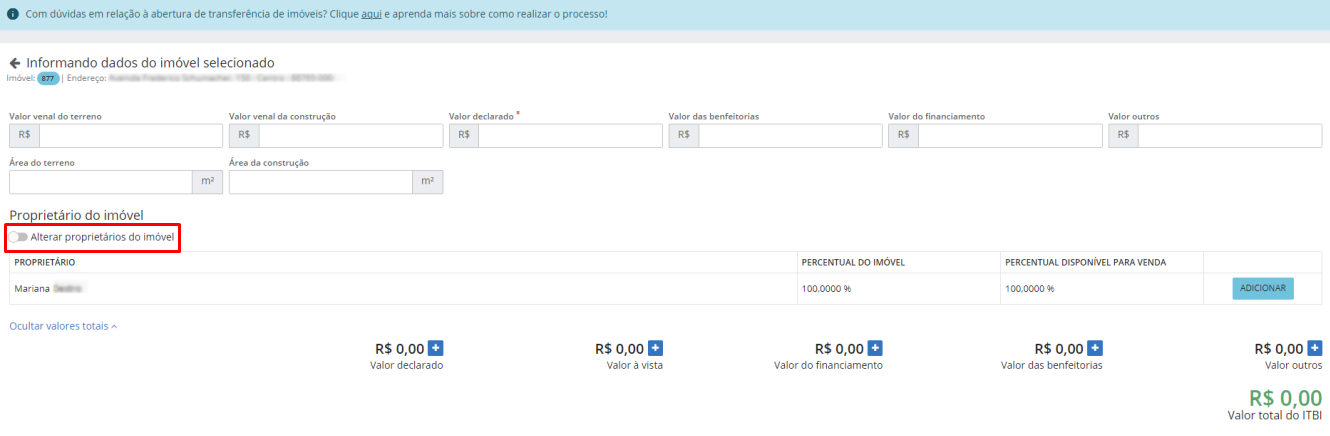Click plus icon for Valor do financiamento total
Image resolution: width=1330 pixels, height=436 pixels.
click(875, 348)
